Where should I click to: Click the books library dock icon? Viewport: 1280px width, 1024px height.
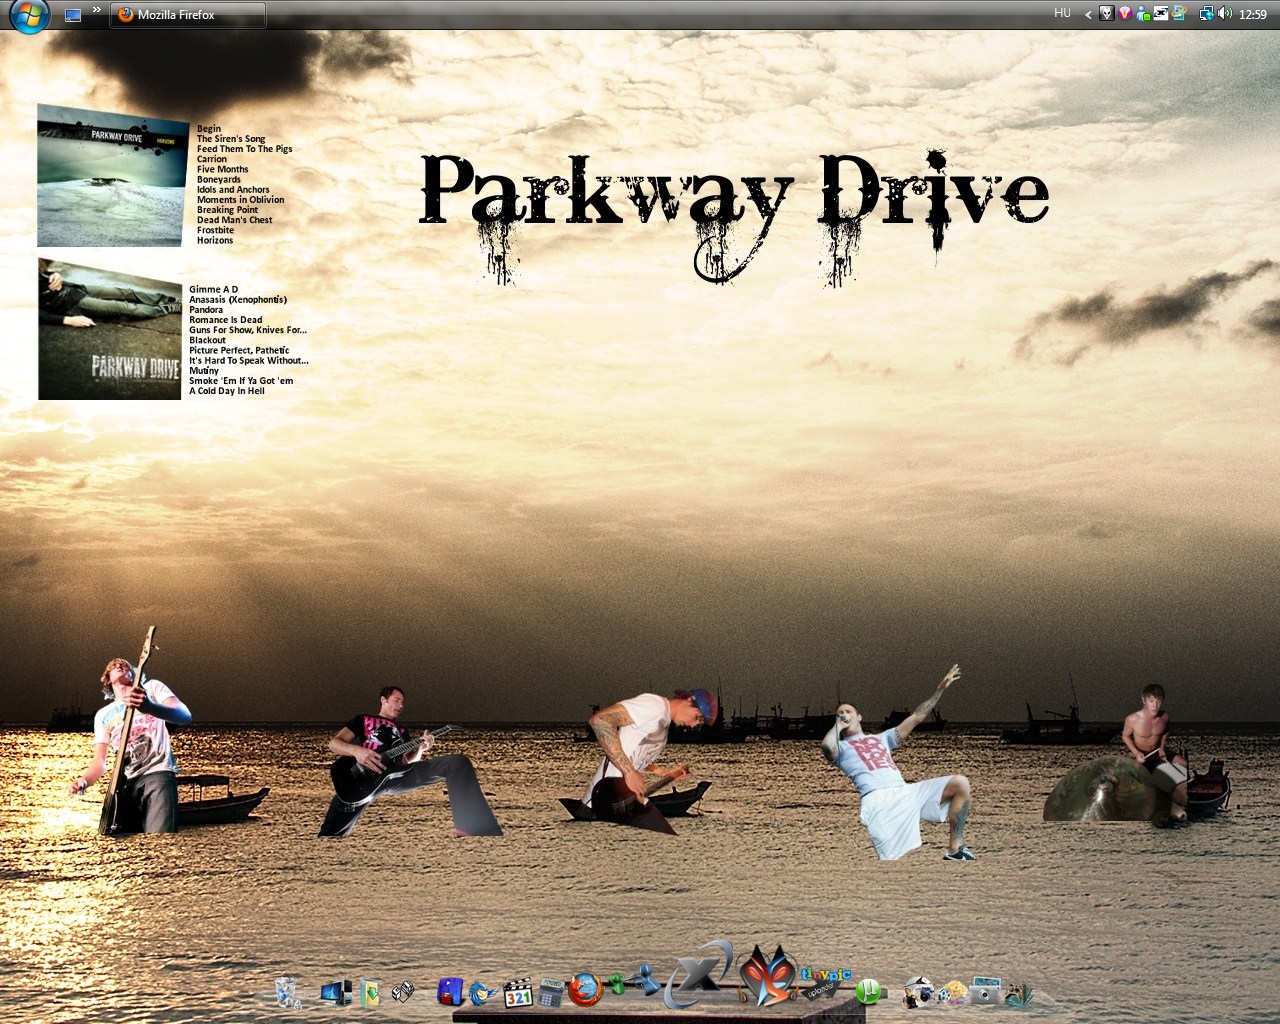[1019, 993]
